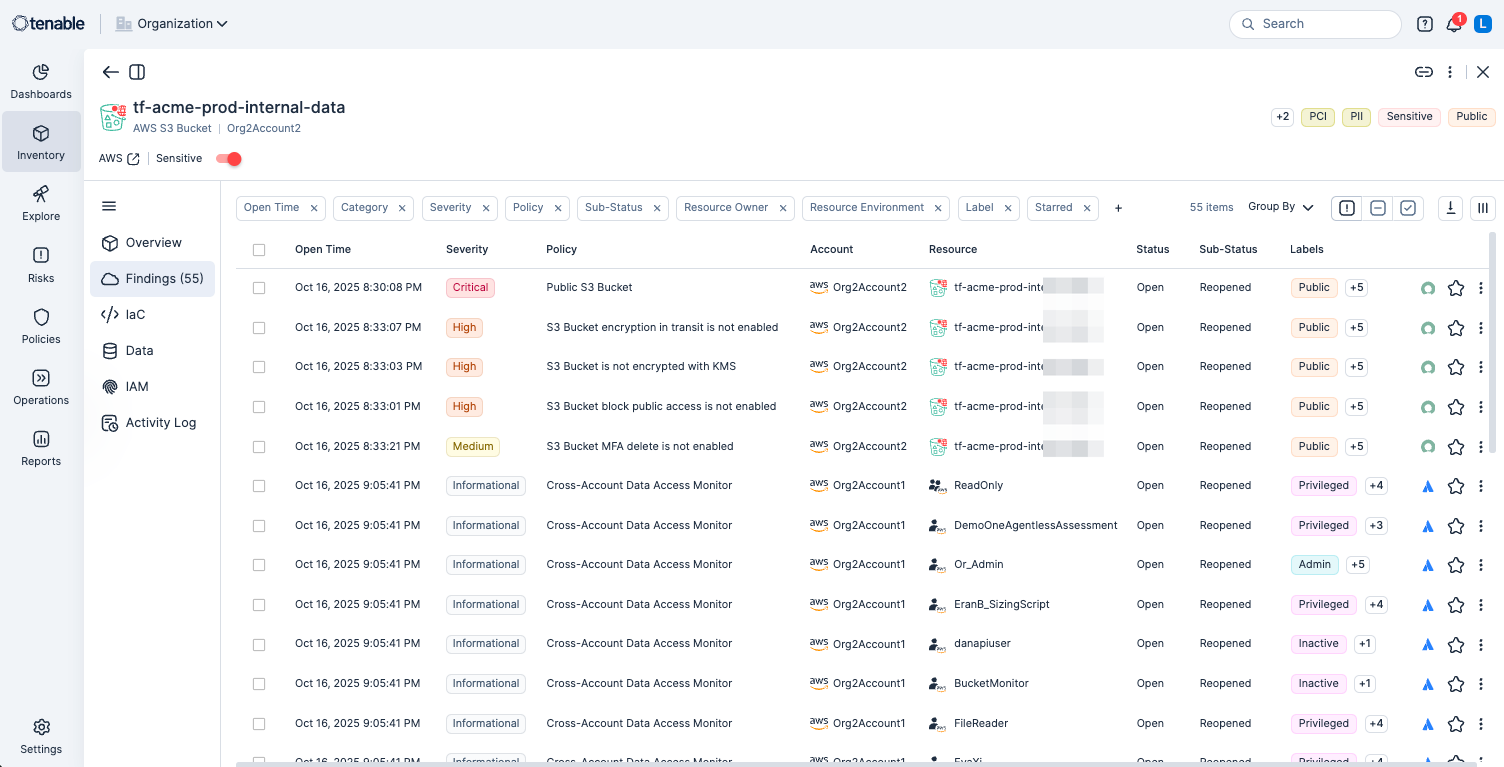The width and height of the screenshot is (1504, 767).
Task: Open the Group By dropdown
Action: click(1280, 207)
